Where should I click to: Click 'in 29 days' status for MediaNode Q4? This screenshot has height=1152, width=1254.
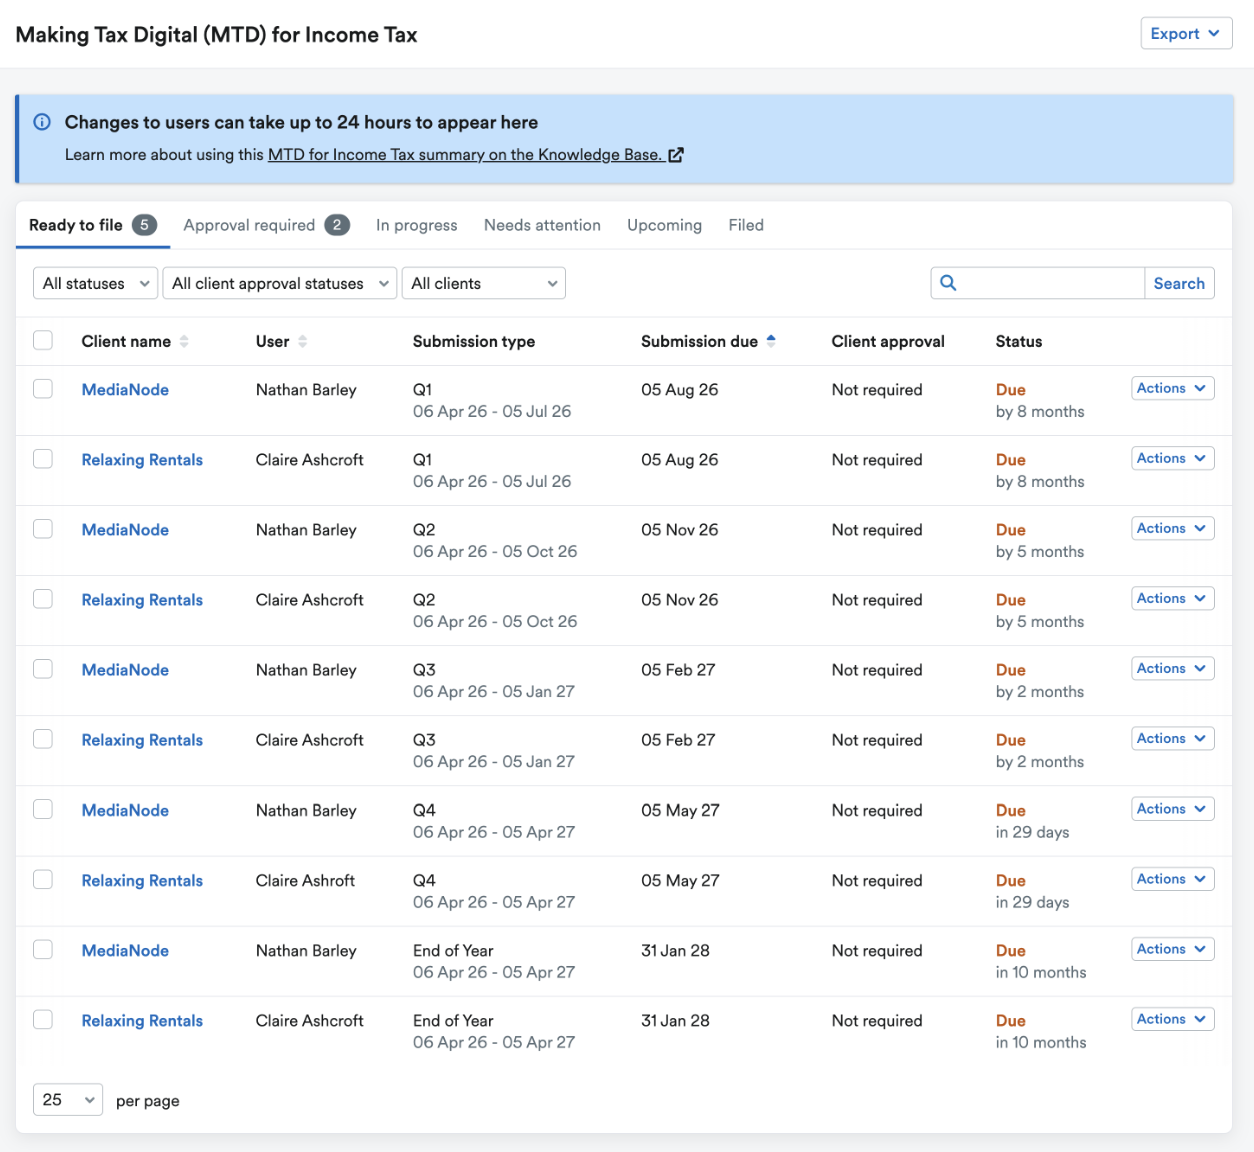[x=1032, y=832]
